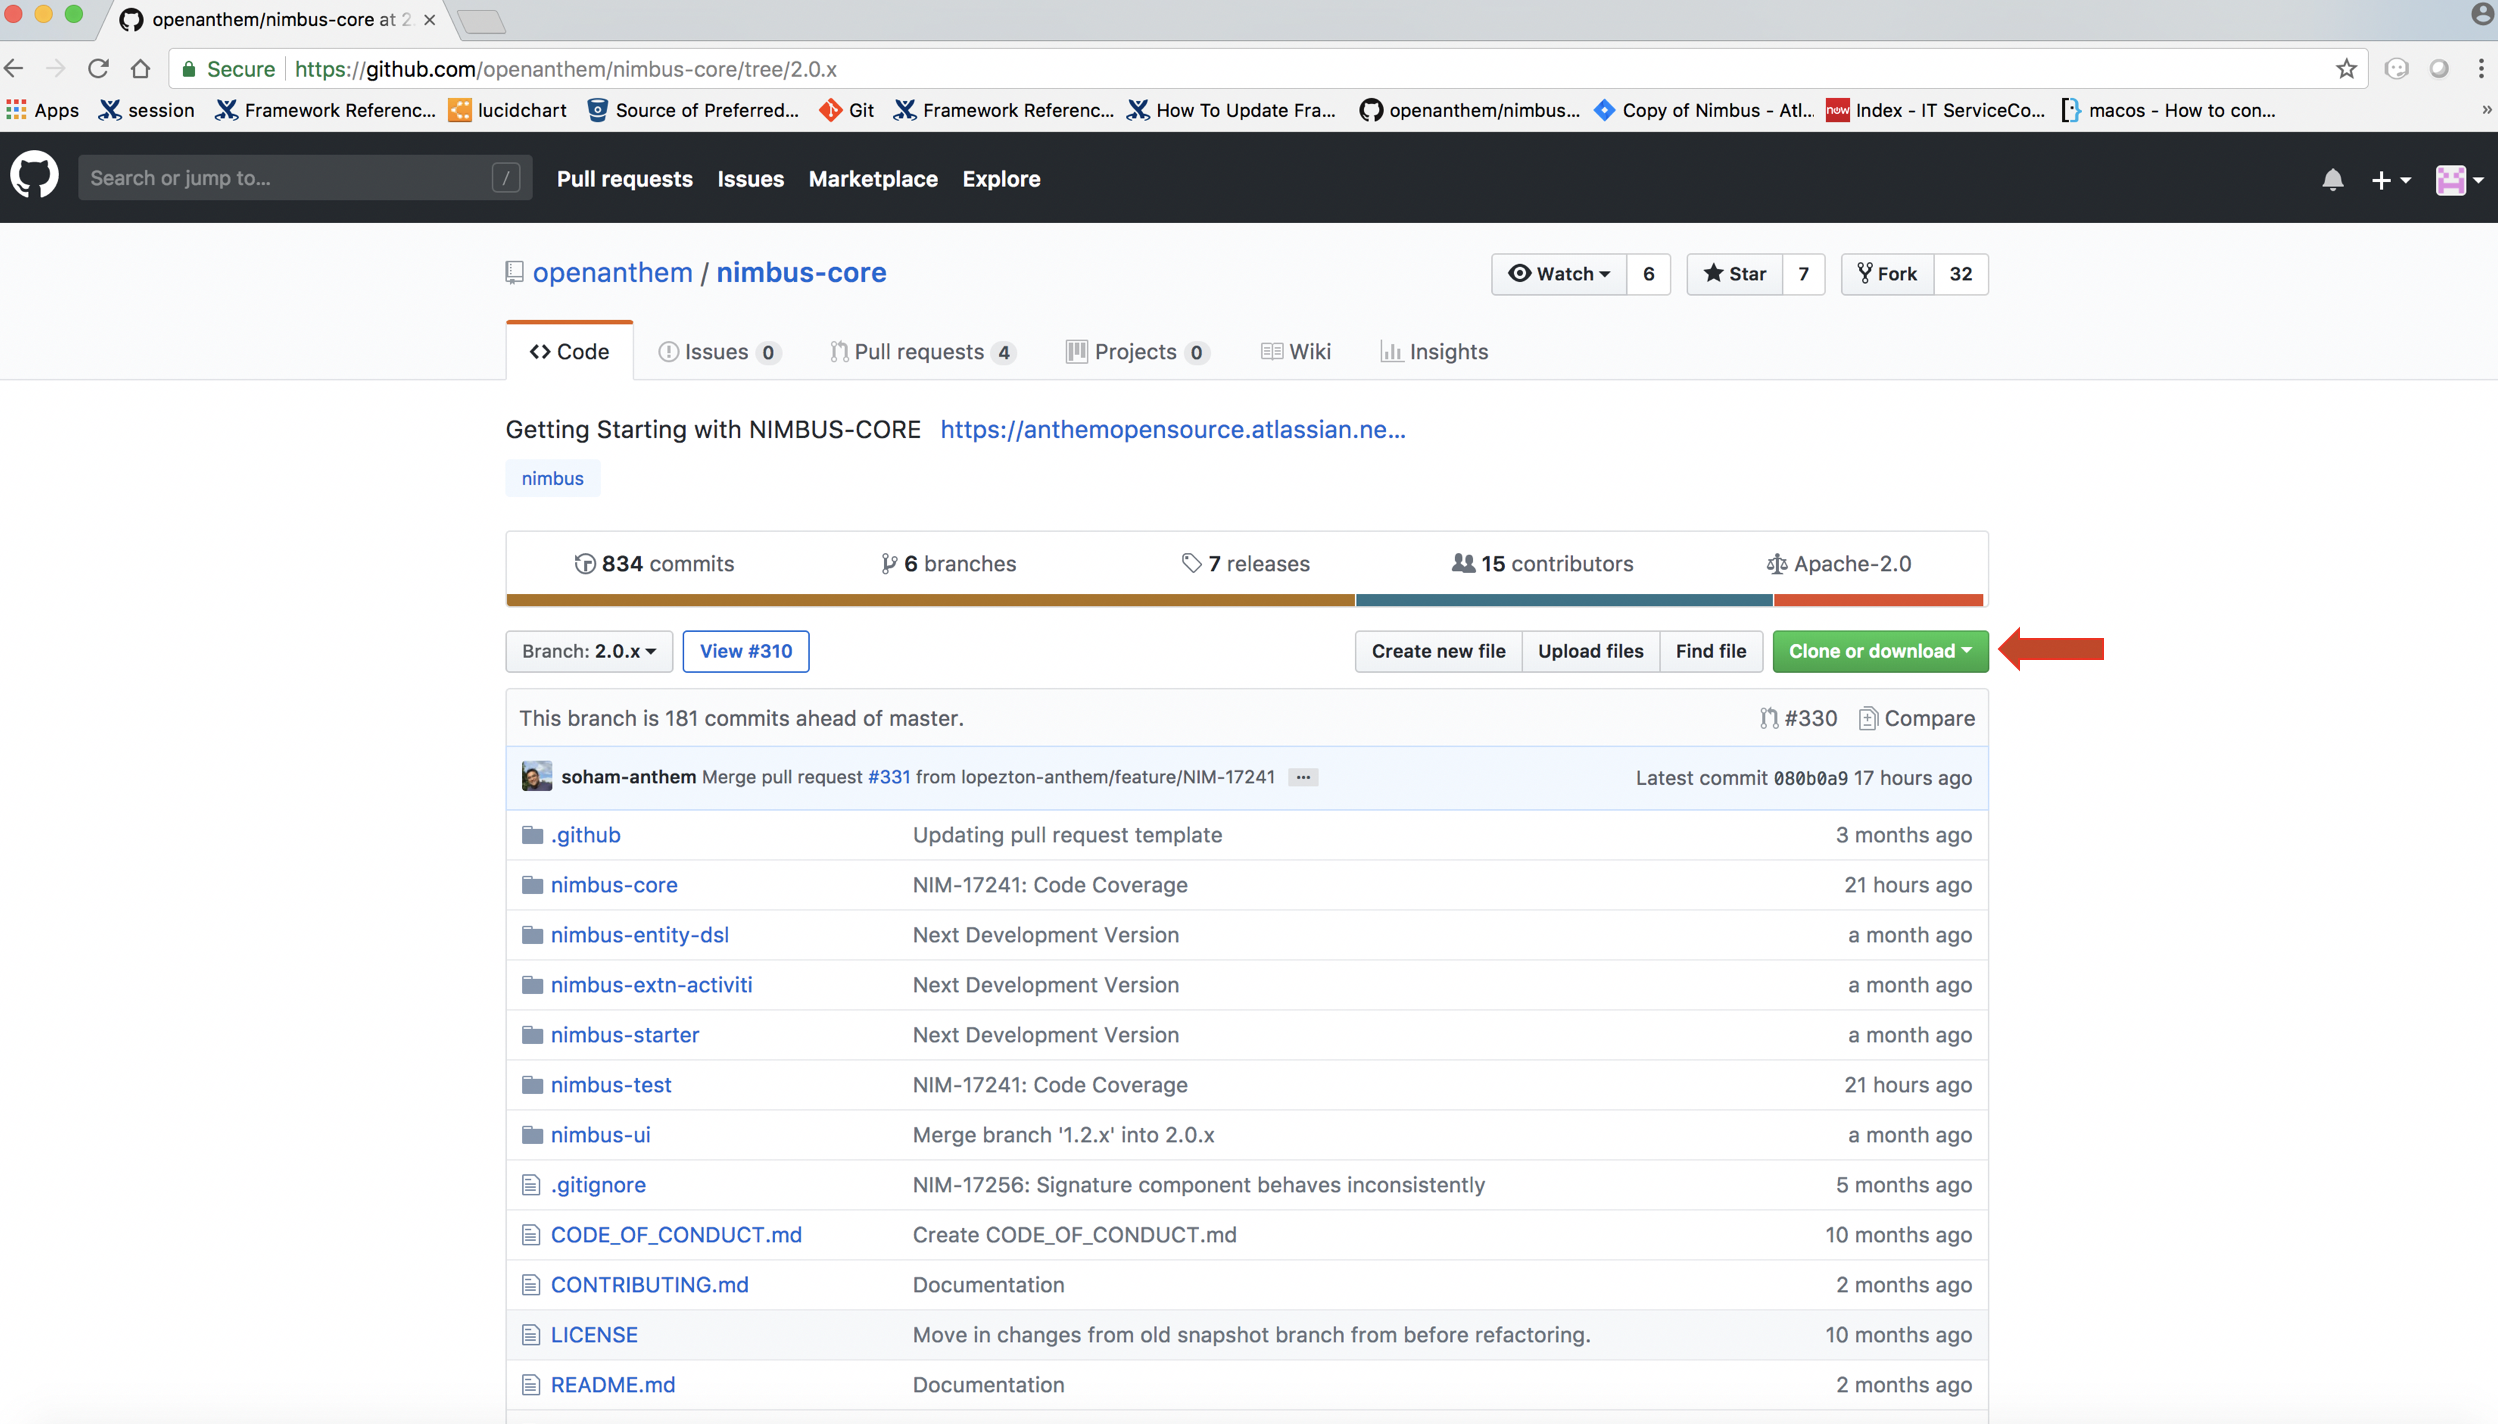Switch to the Wiki tab
The width and height of the screenshot is (2498, 1424).
point(1296,351)
